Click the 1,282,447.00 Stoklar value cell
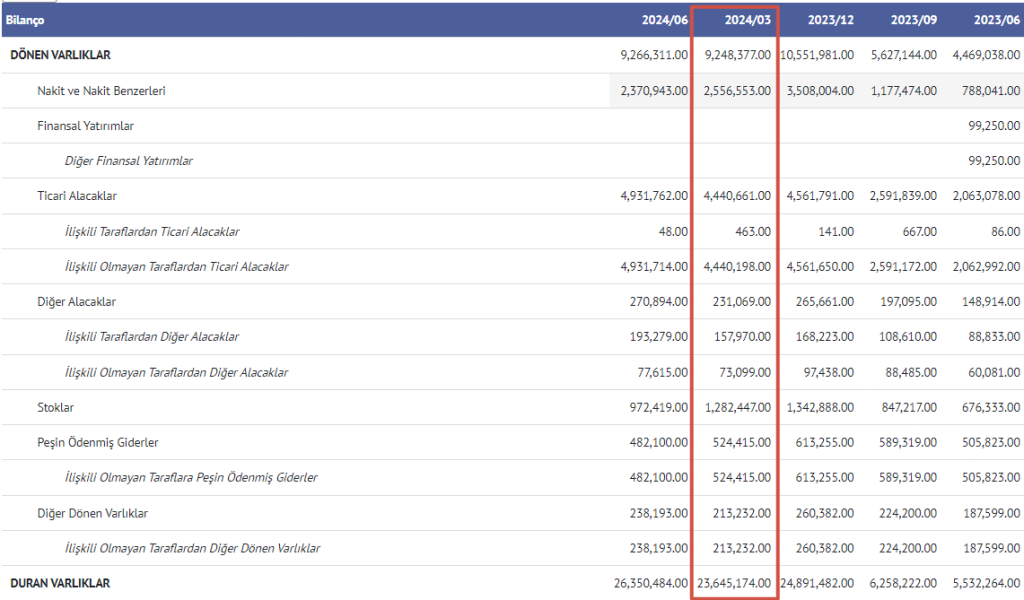 coord(738,408)
